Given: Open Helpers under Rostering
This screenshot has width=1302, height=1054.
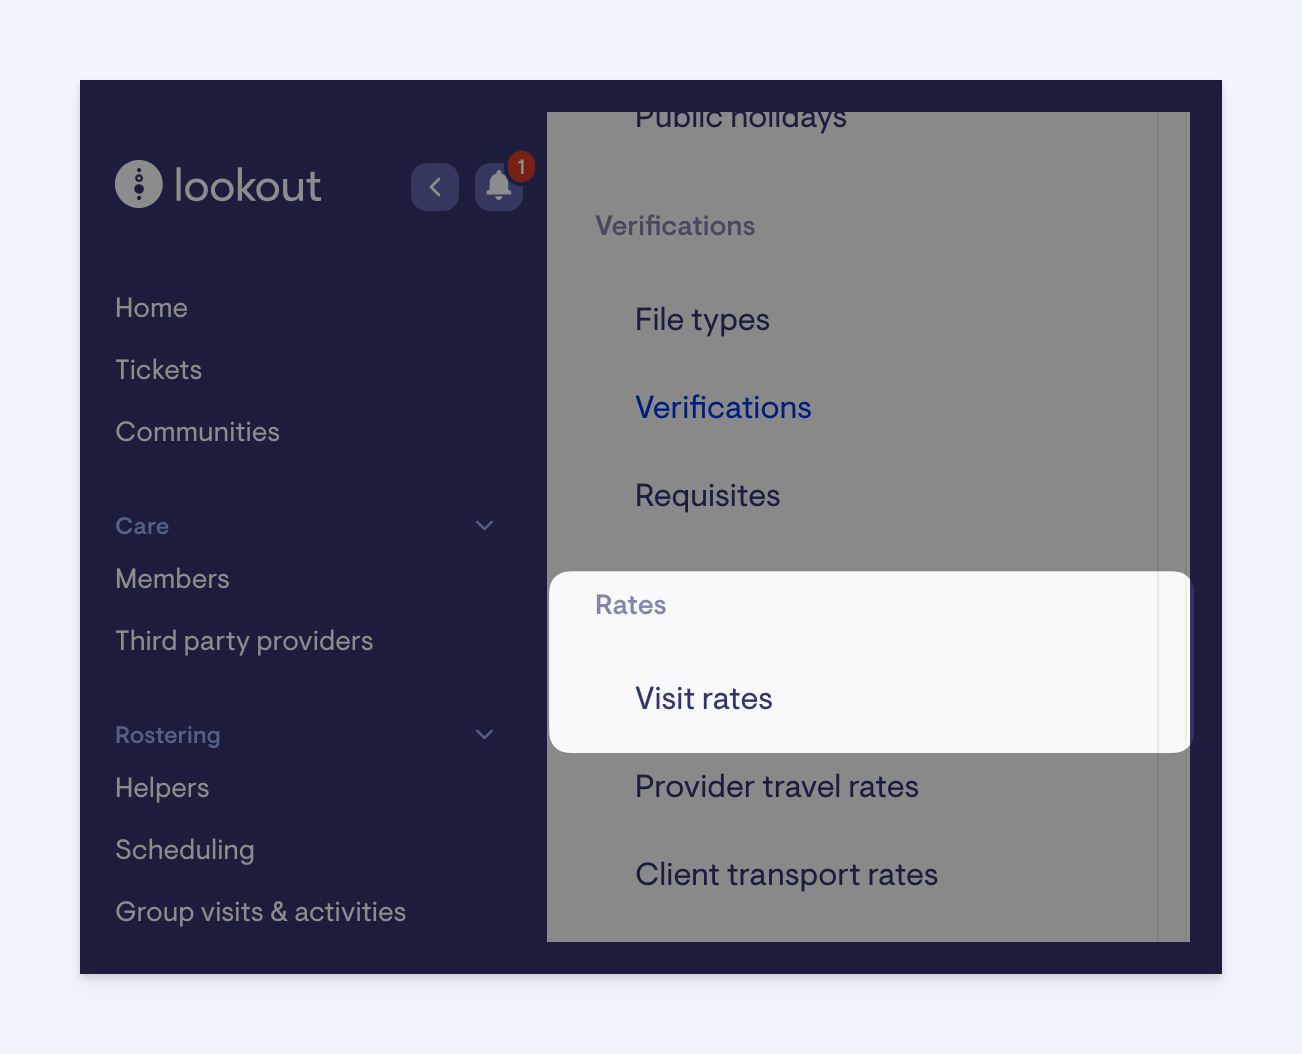Looking at the screenshot, I should [163, 788].
